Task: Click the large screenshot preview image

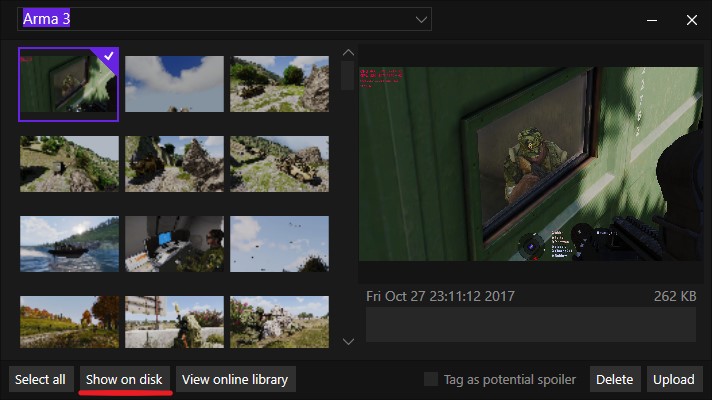Action: coord(531,164)
